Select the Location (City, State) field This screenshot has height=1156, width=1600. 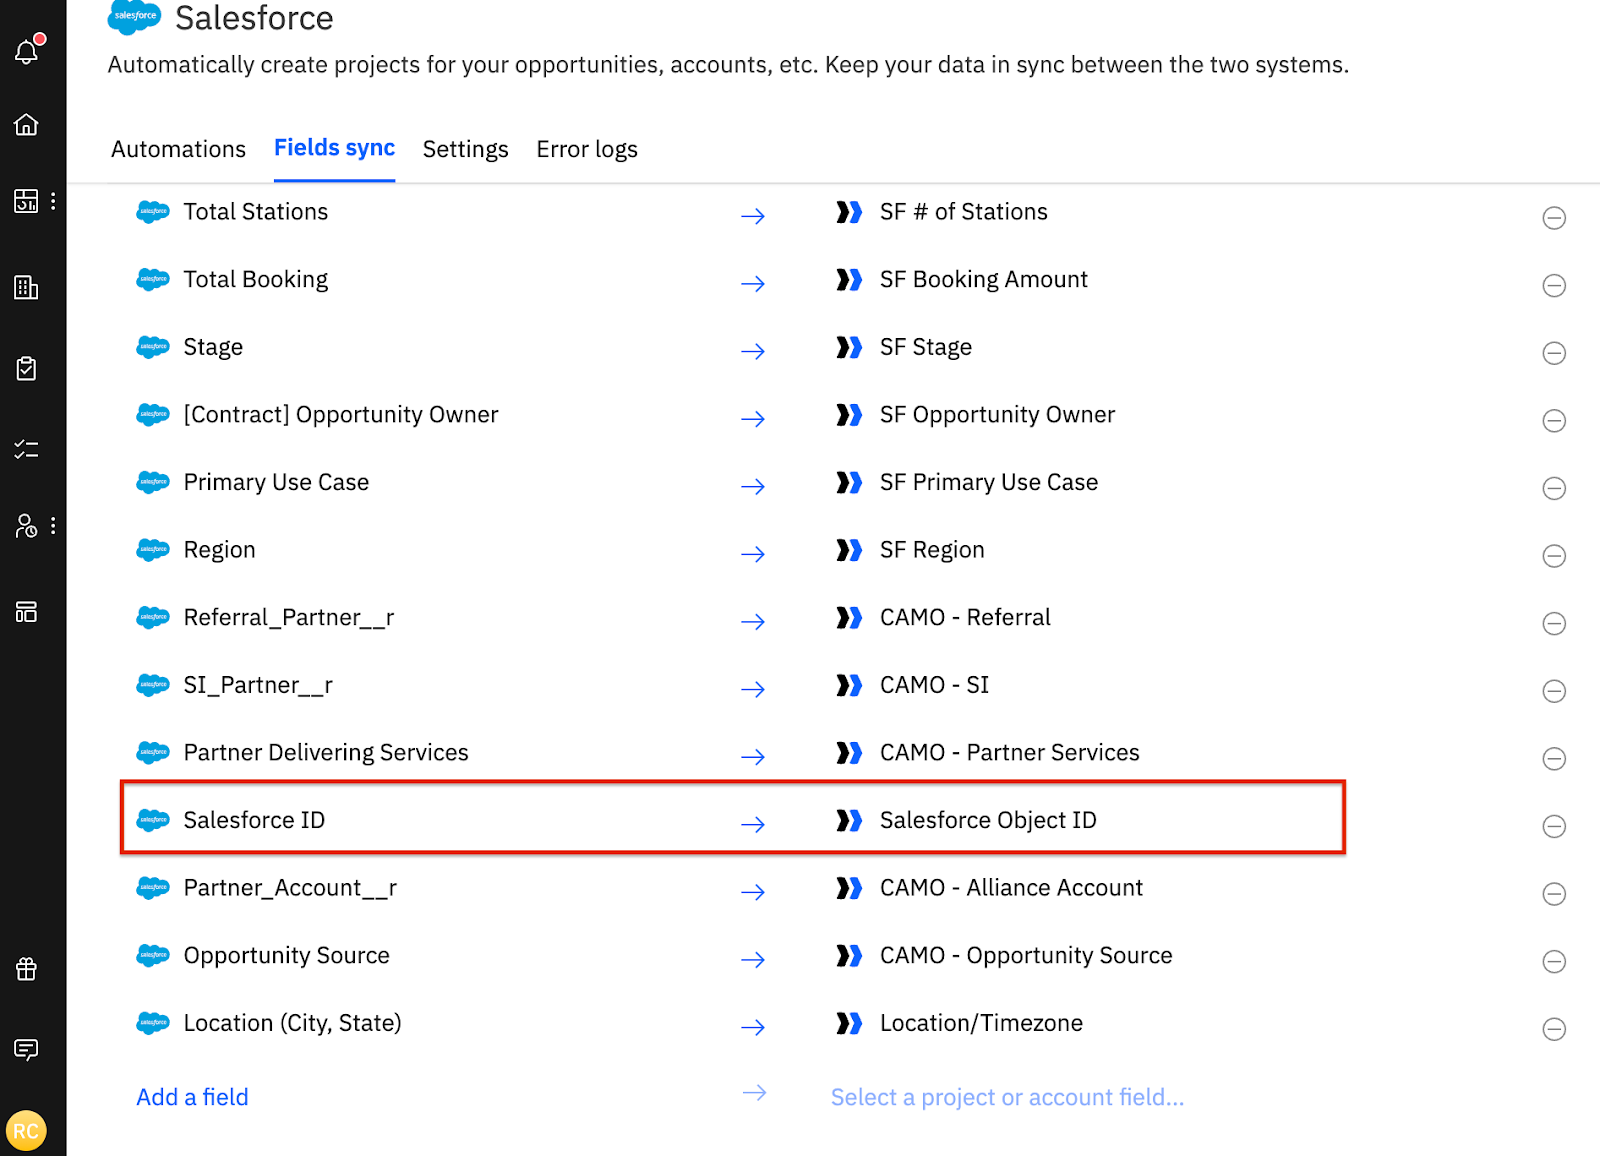(x=292, y=1023)
